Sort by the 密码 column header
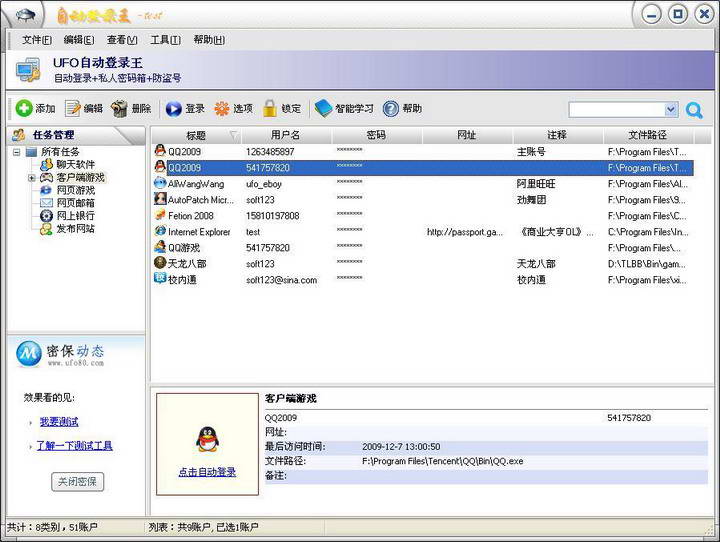 coord(377,135)
